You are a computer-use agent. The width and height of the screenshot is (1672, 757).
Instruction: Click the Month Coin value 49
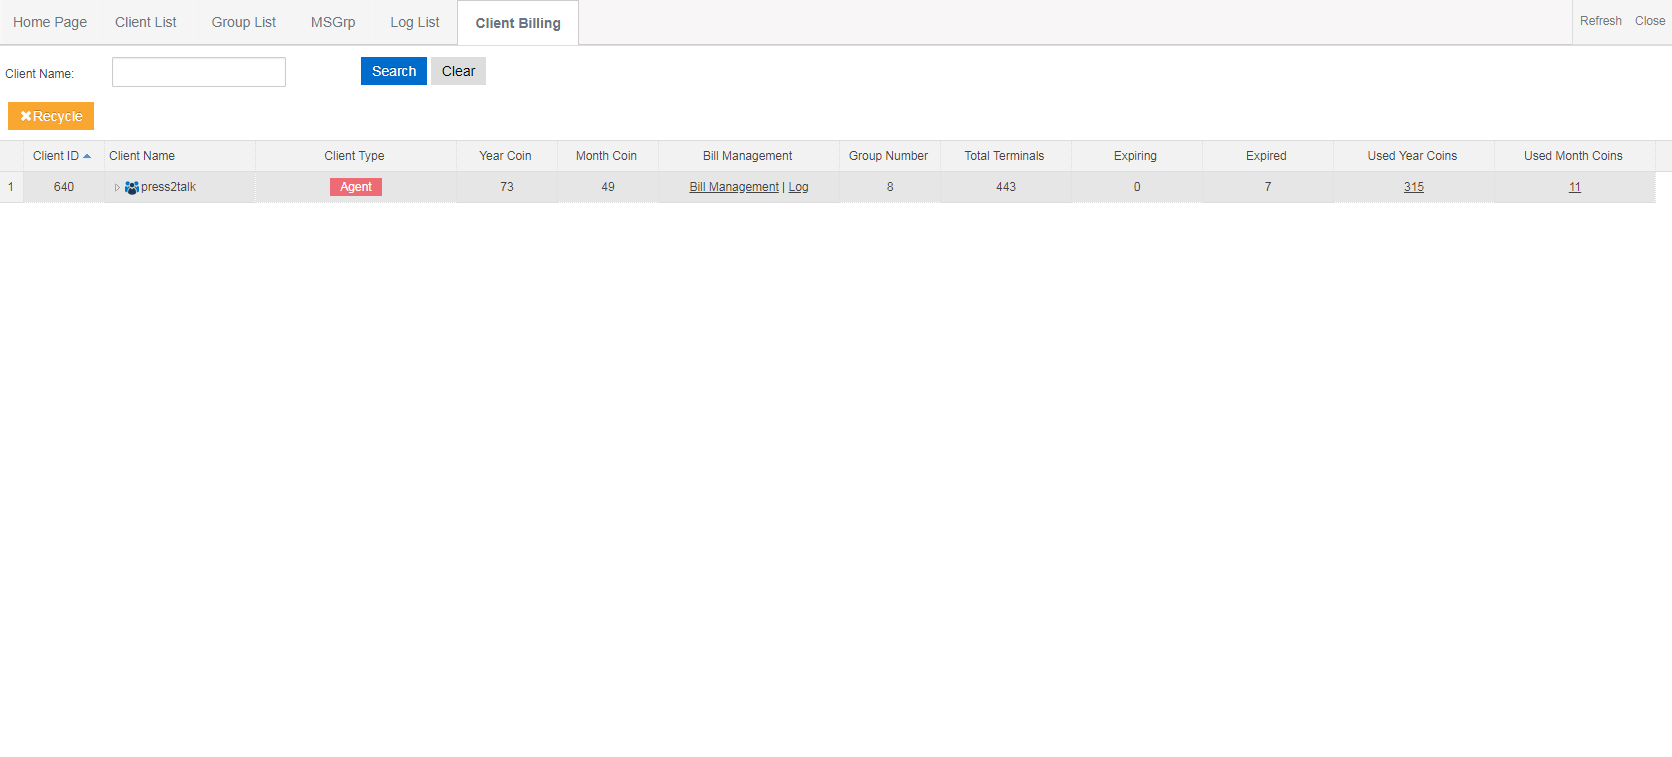coord(608,187)
